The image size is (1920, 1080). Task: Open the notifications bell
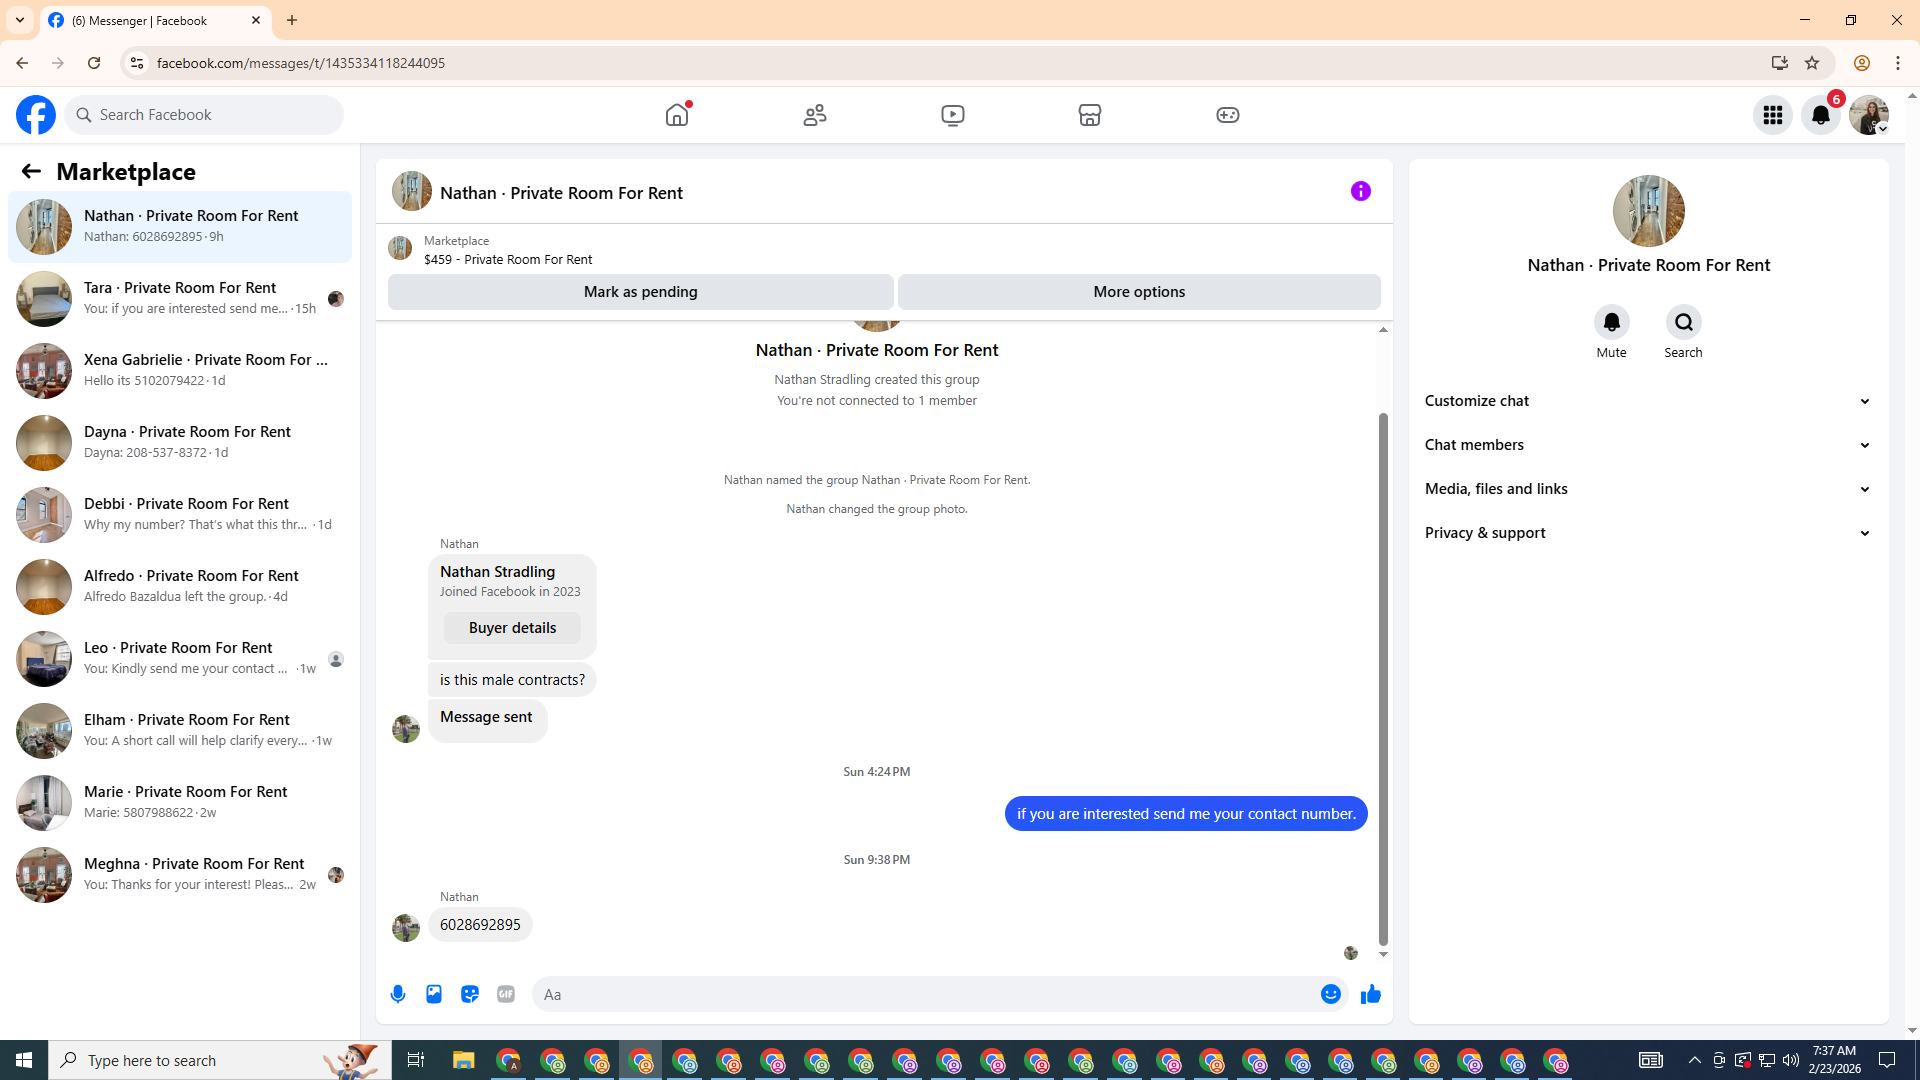coord(1821,115)
